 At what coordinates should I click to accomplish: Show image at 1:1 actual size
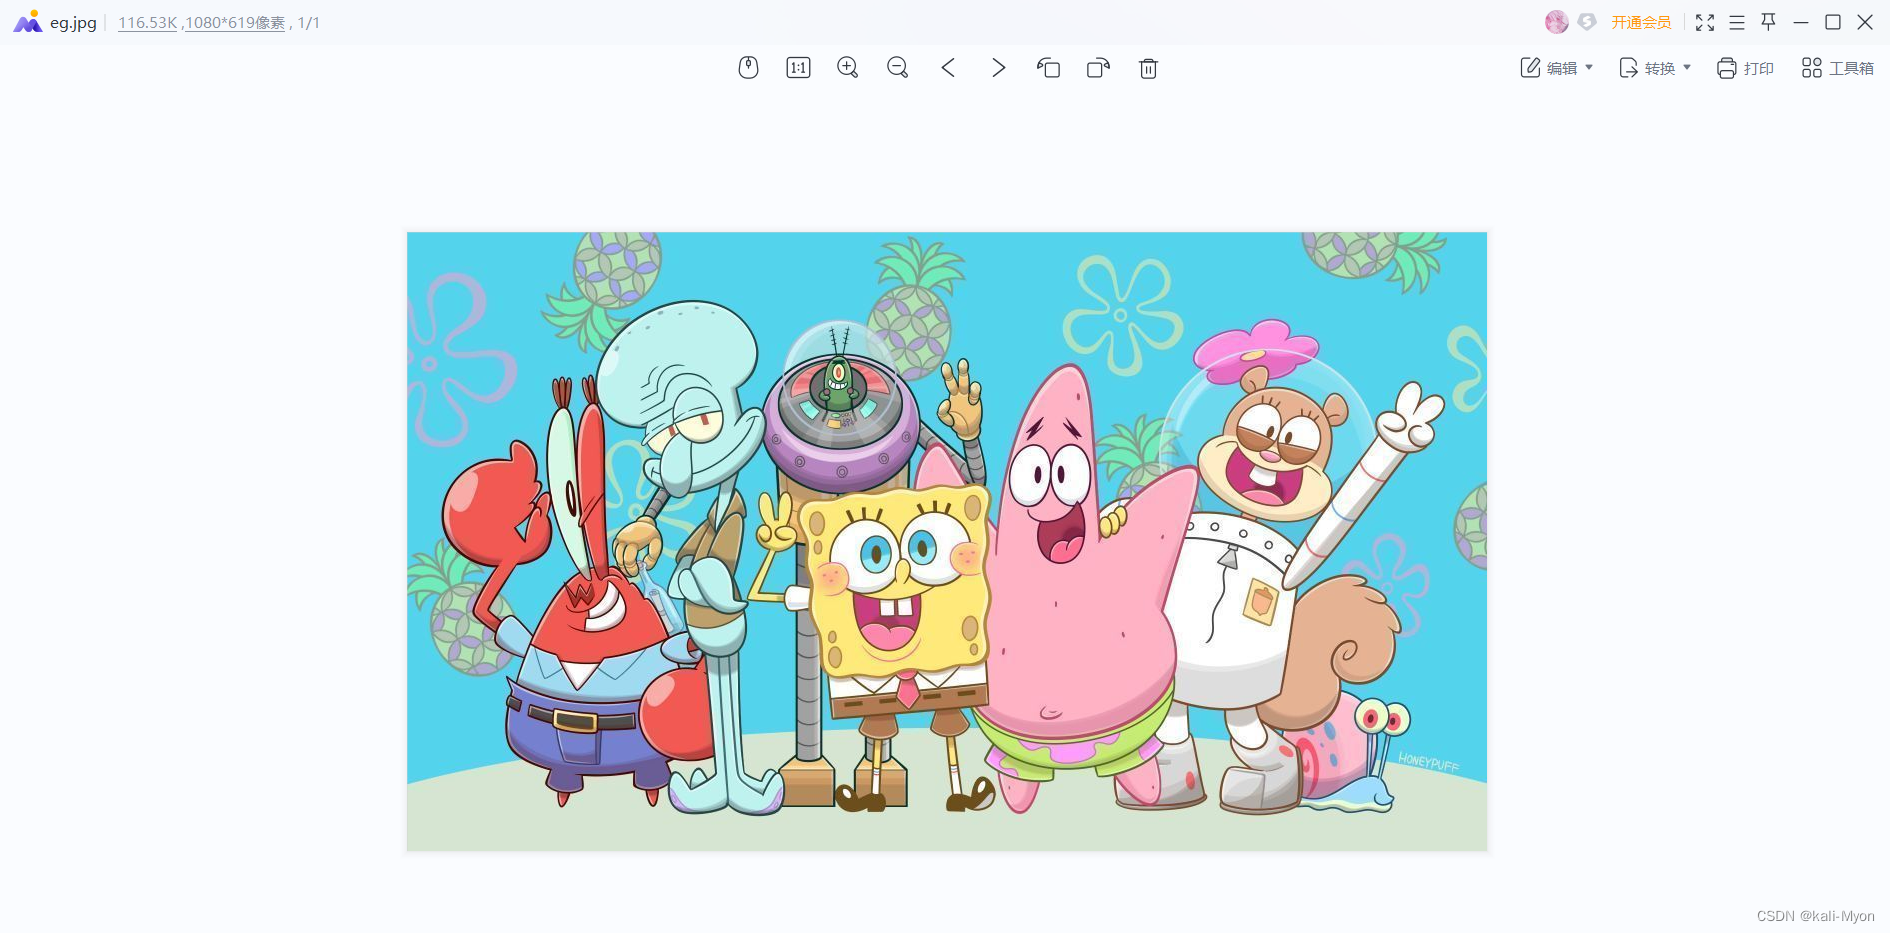tap(798, 68)
